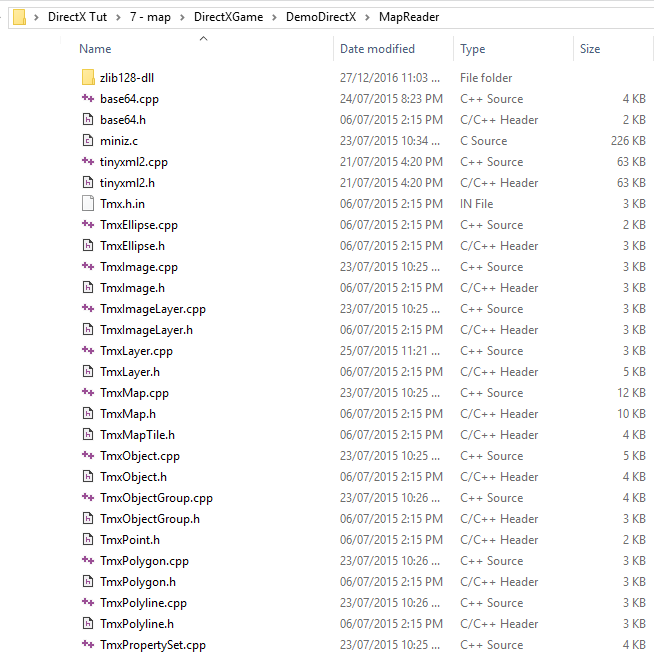This screenshot has height=657, width=654.
Task: Select the TmxPoint.h file name
Action: [x=130, y=540]
